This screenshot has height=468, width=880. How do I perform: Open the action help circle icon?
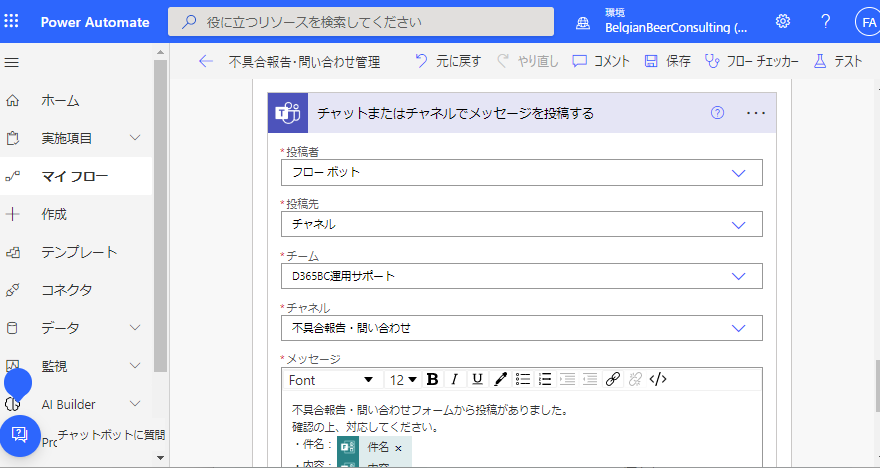717,113
